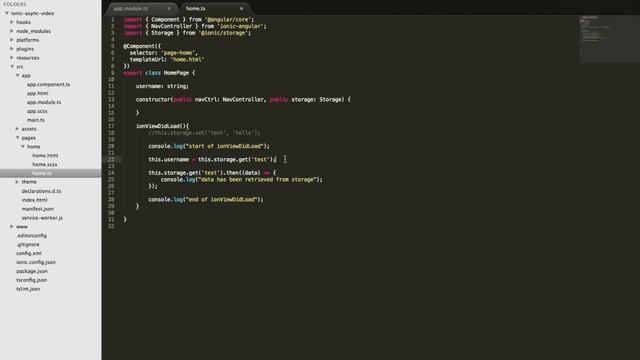Expand the plugins folder

pyautogui.click(x=12, y=49)
